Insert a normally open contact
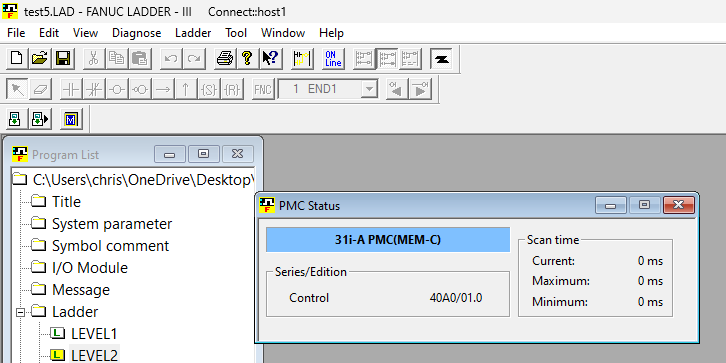Screen dimensions: 726x363 coord(71,89)
